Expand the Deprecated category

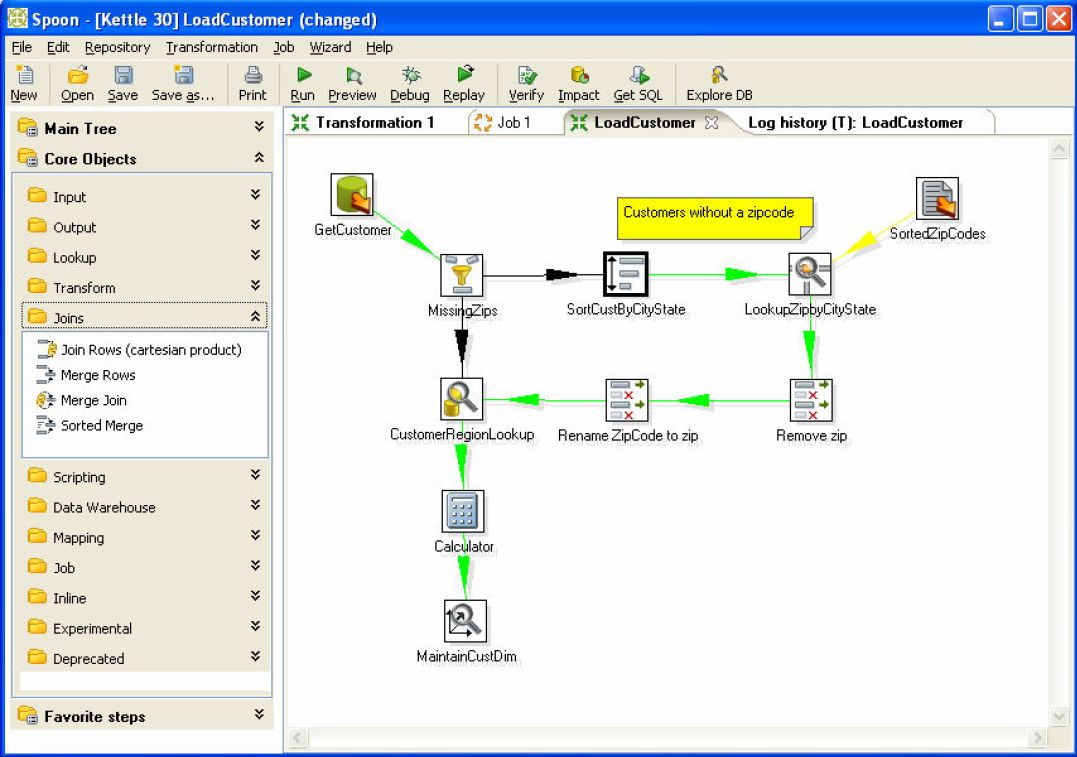256,657
